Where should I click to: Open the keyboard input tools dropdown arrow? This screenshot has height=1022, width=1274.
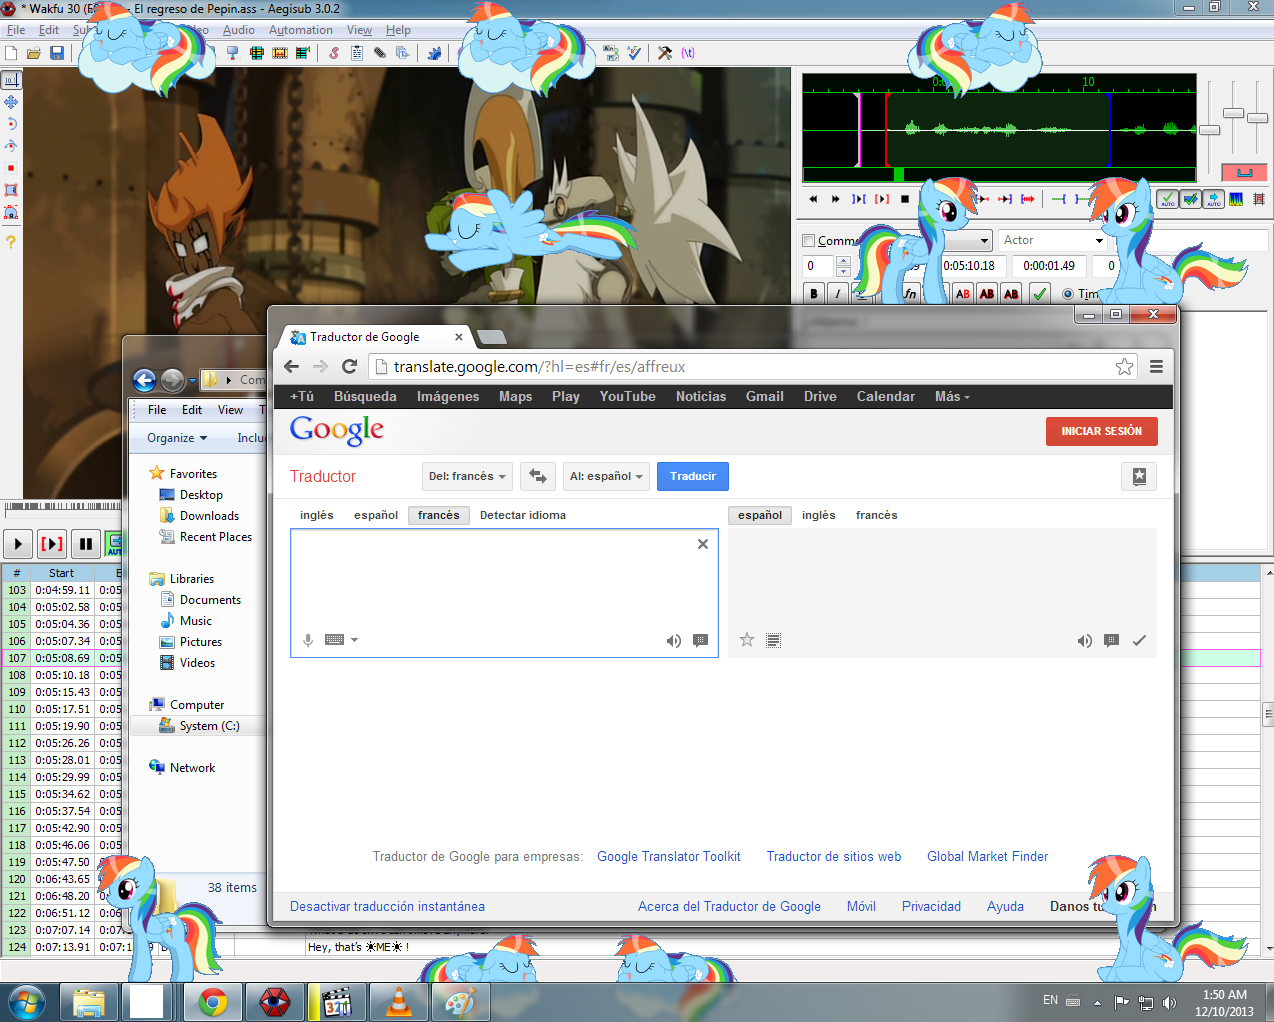click(x=354, y=640)
